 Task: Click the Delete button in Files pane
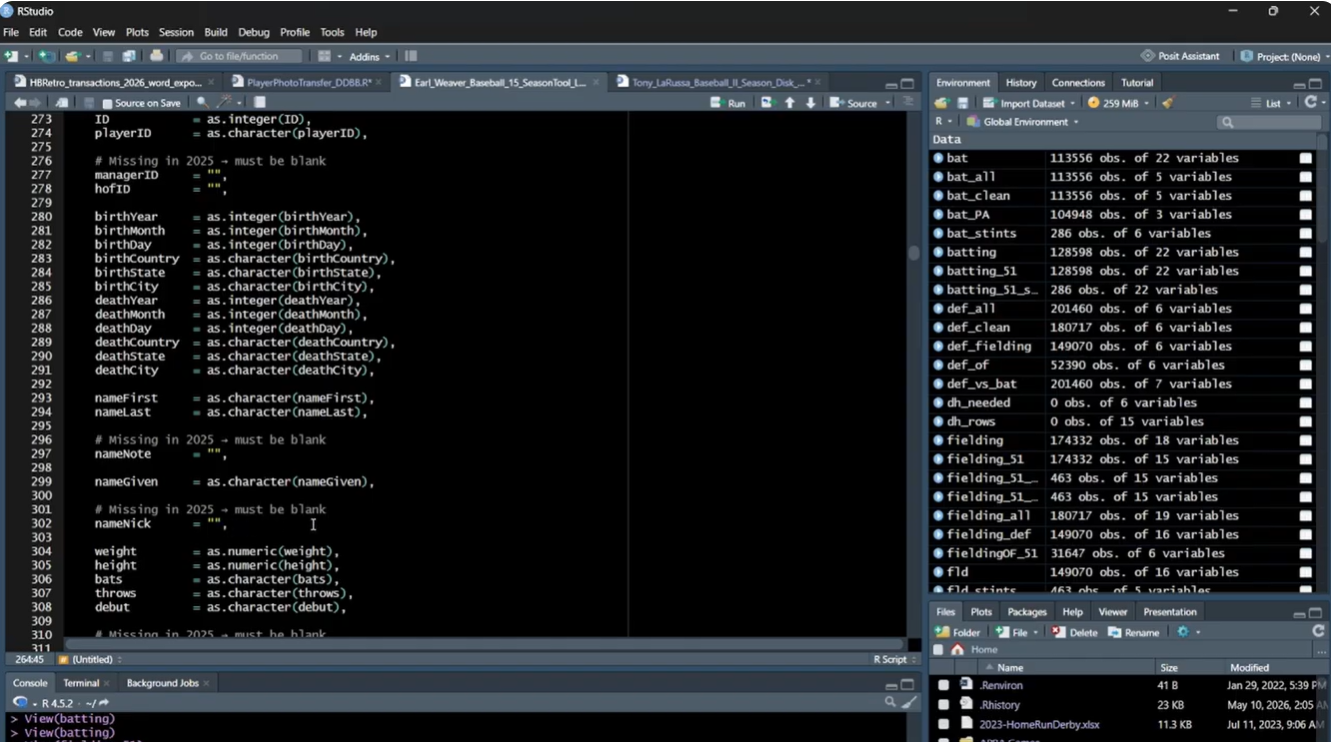click(1075, 632)
